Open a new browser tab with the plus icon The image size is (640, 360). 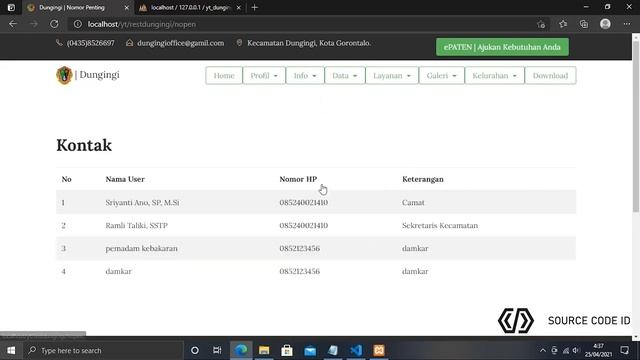[255, 7]
